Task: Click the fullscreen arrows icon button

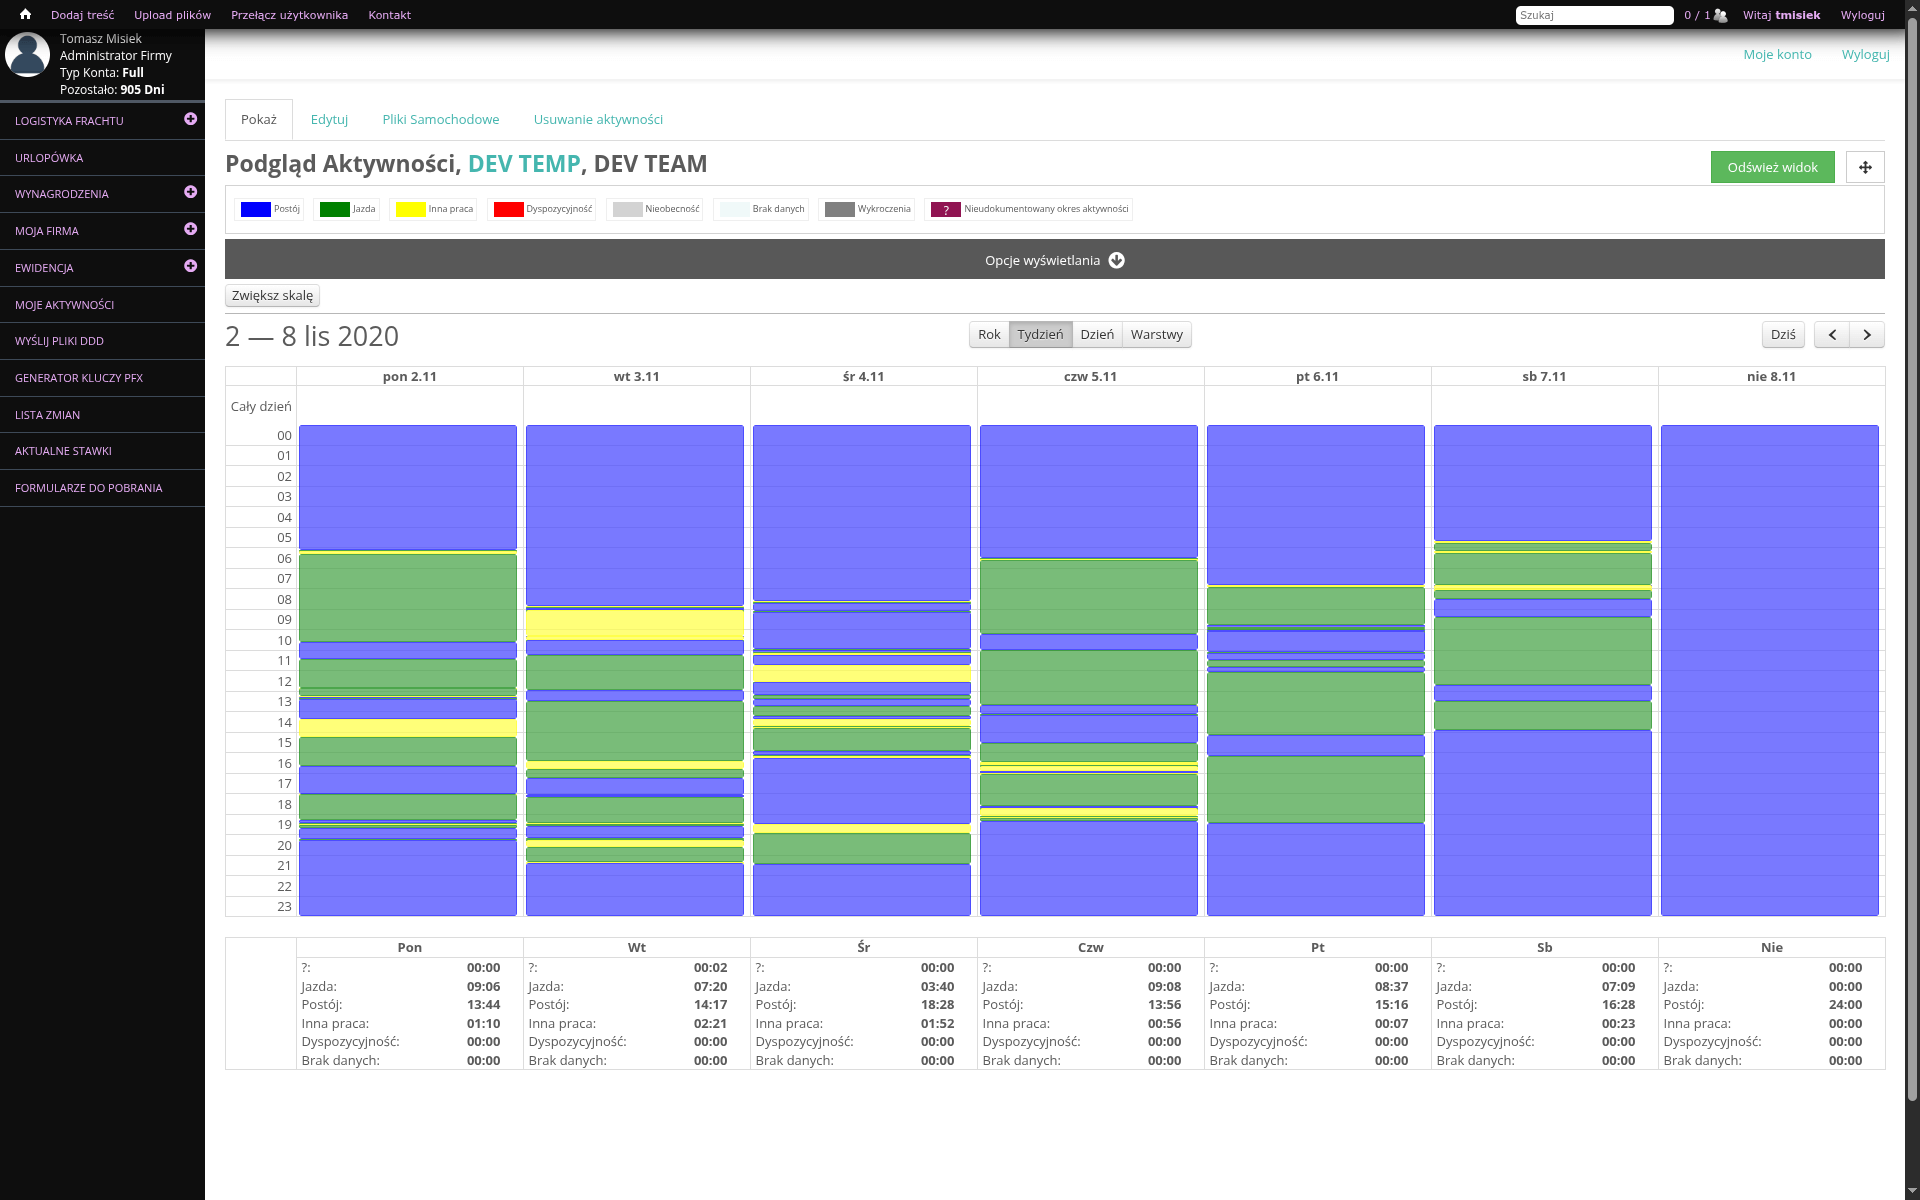Action: coord(1865,167)
